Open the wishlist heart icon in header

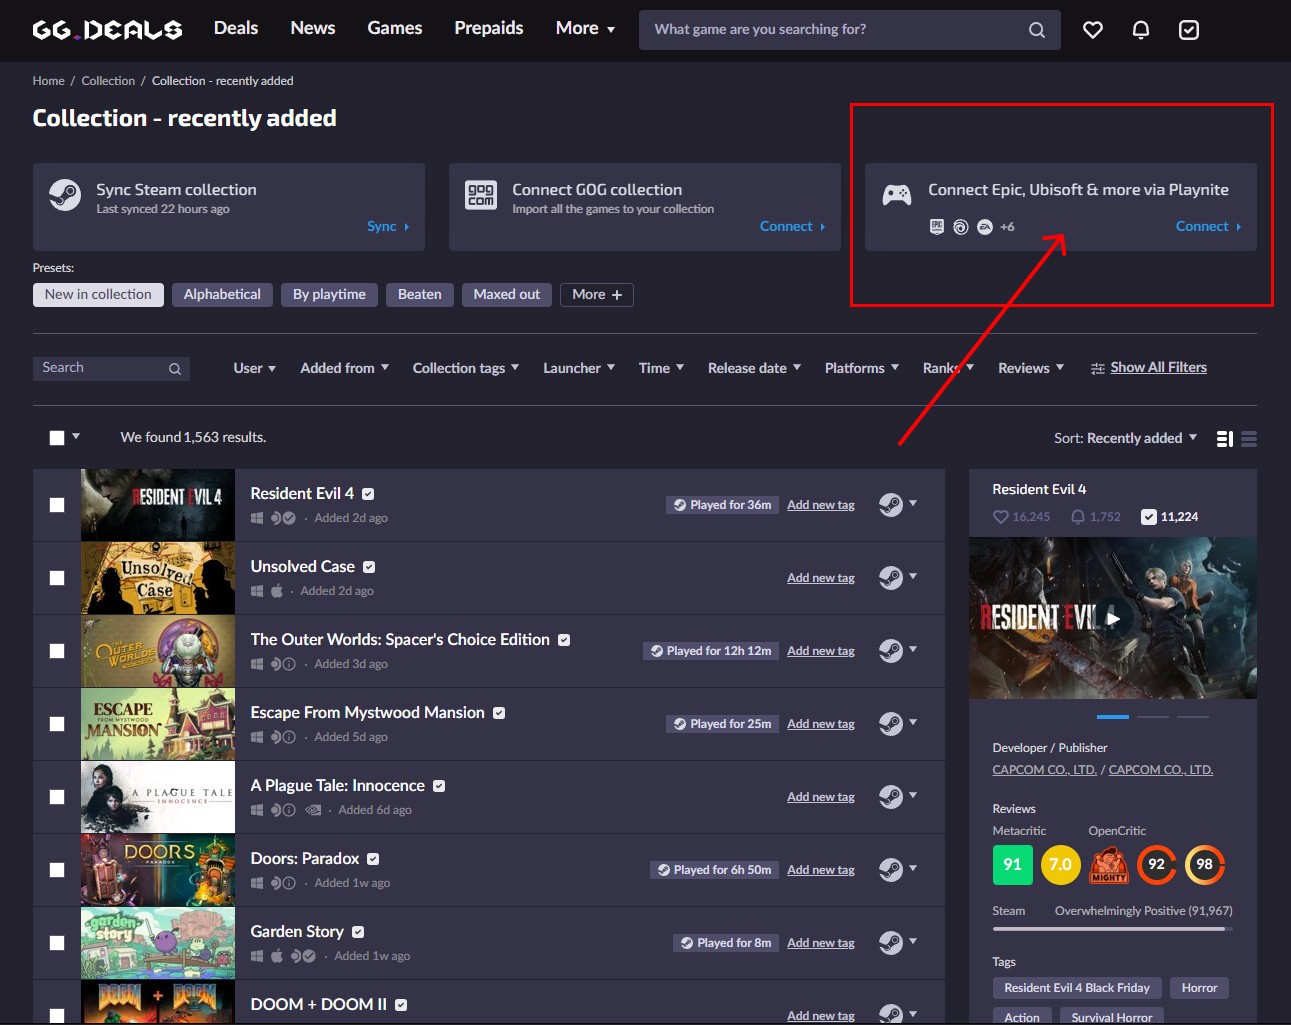tap(1093, 30)
